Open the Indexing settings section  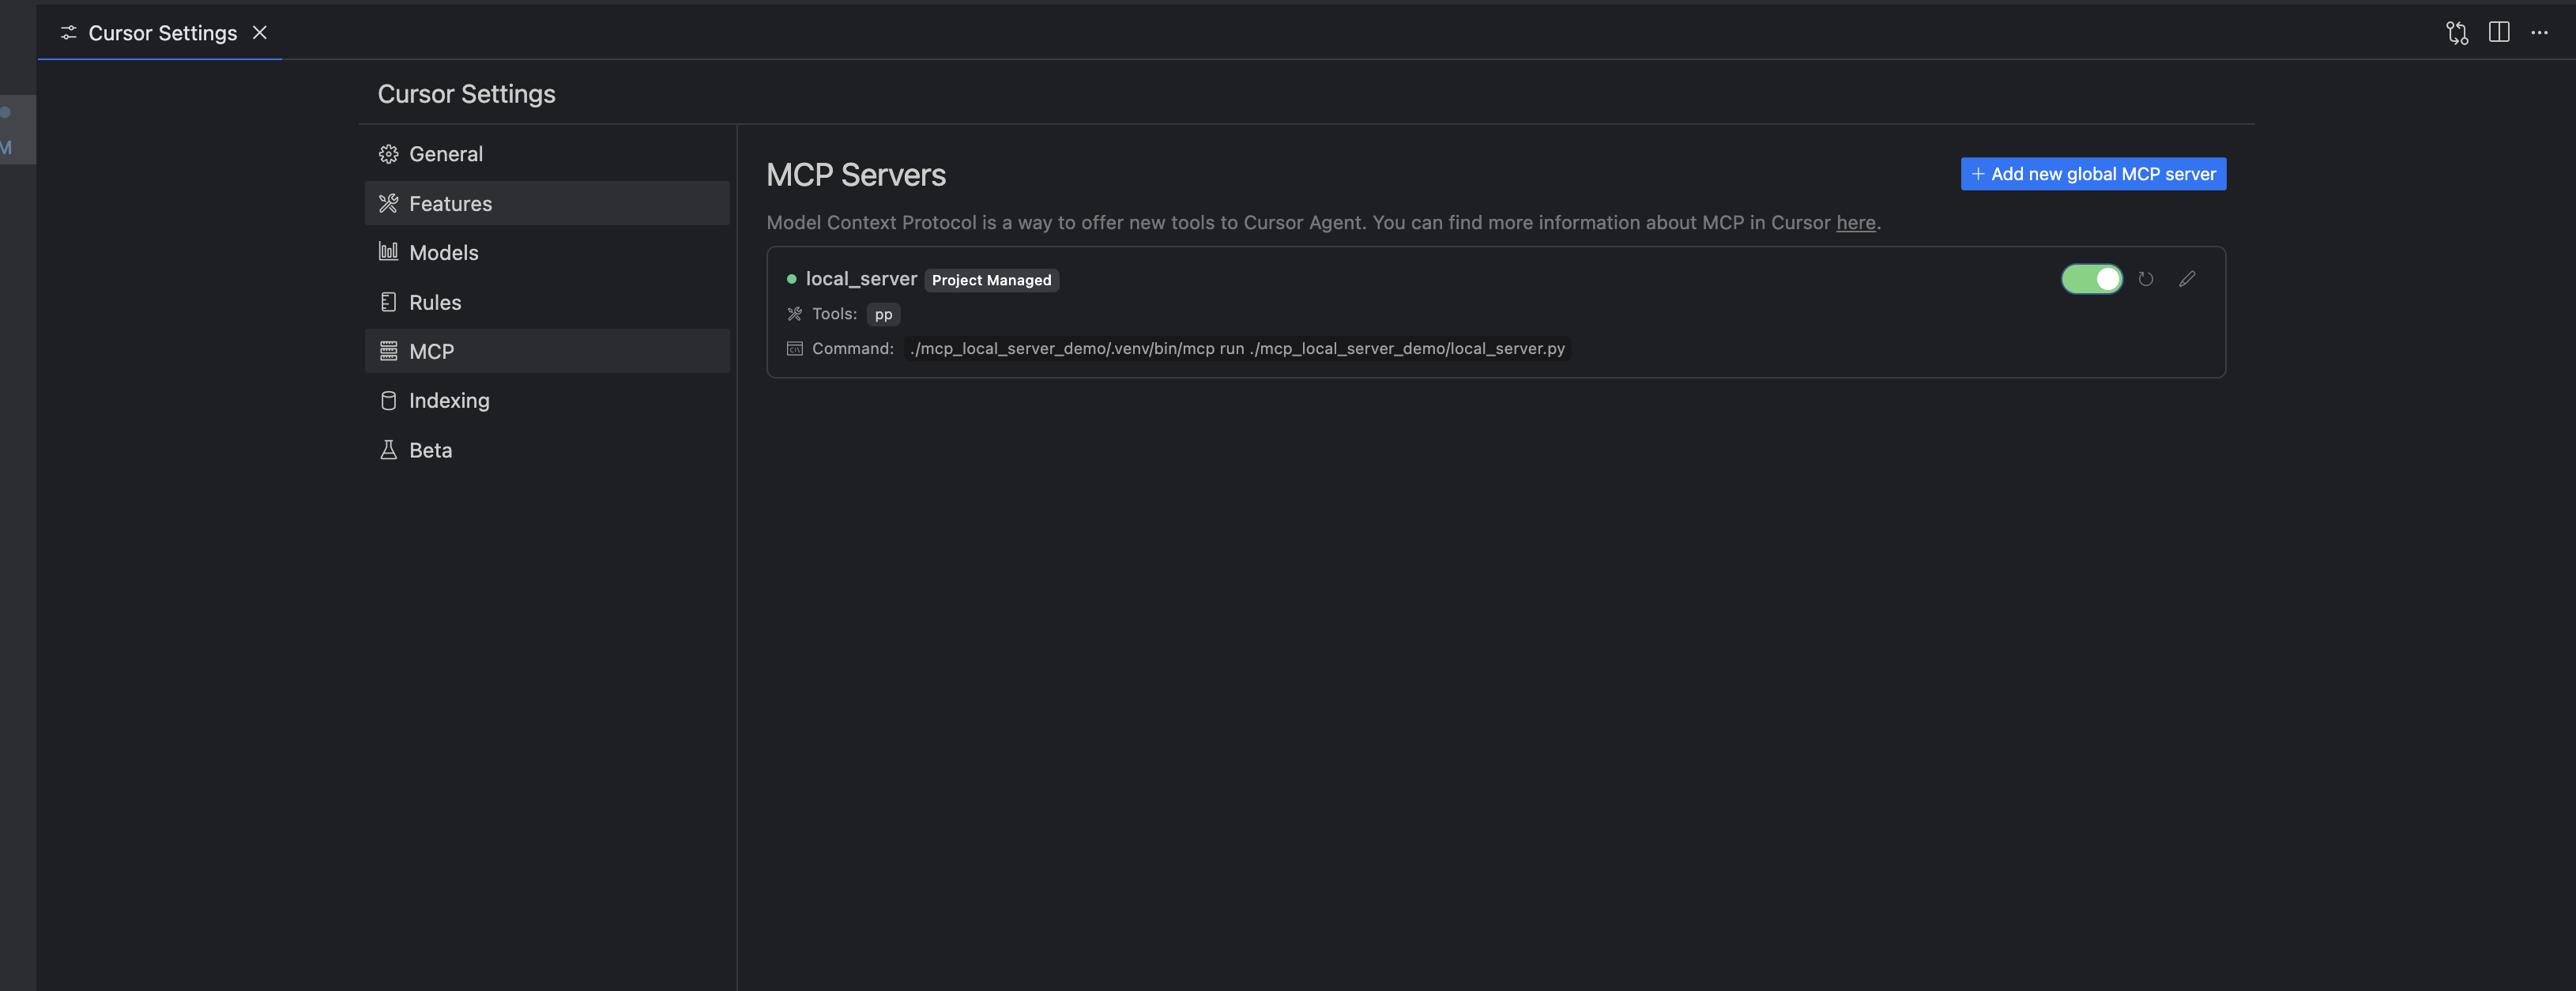547,400
